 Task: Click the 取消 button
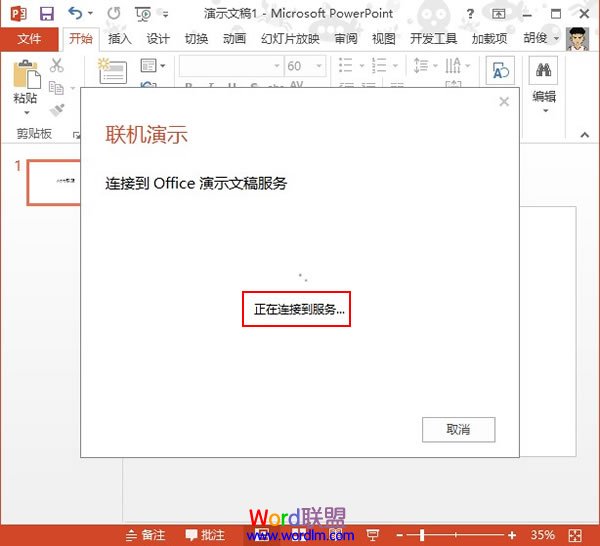(458, 430)
